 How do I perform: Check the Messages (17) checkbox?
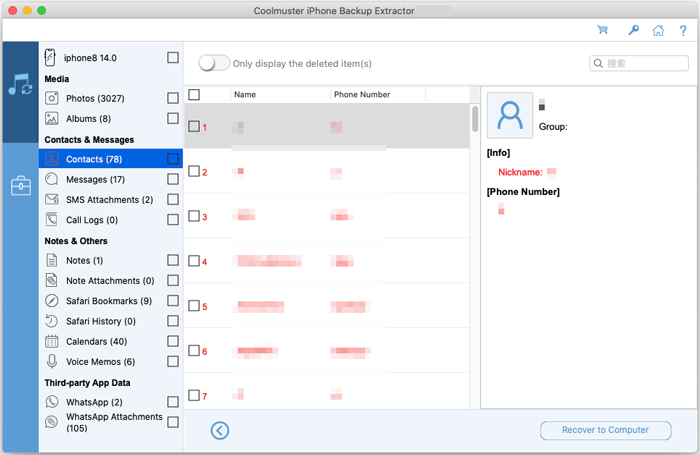pyautogui.click(x=173, y=179)
